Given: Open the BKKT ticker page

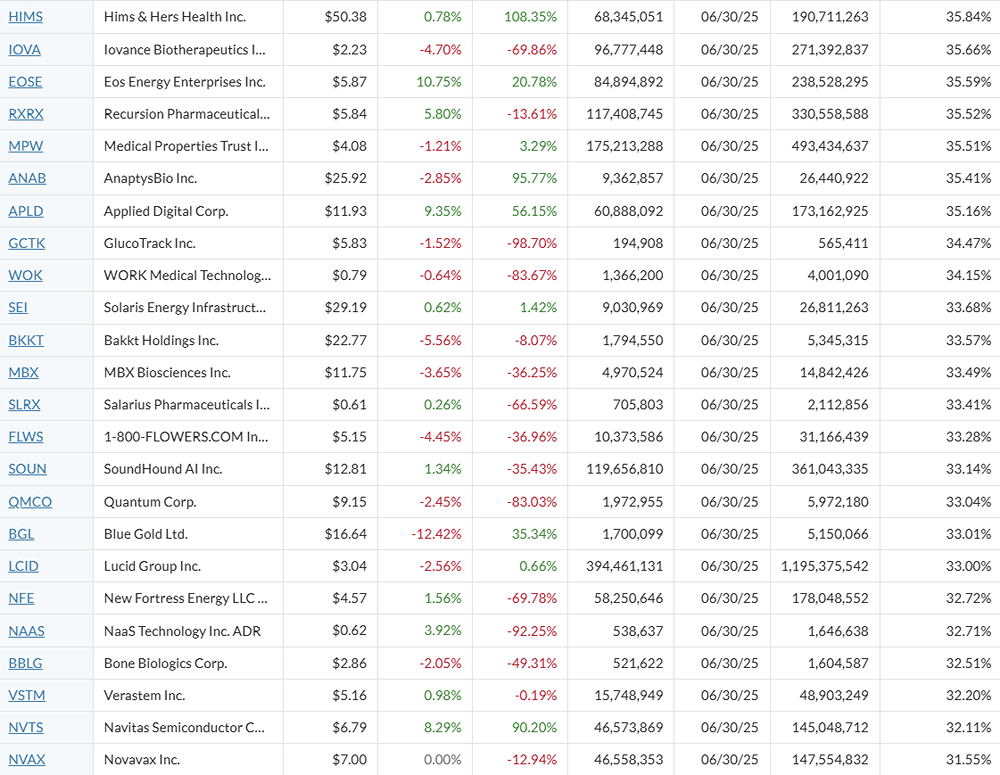Looking at the screenshot, I should coord(26,340).
